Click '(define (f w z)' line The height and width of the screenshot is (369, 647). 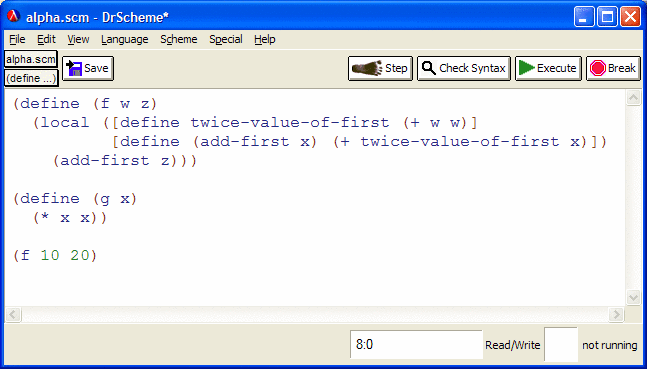(x=85, y=104)
